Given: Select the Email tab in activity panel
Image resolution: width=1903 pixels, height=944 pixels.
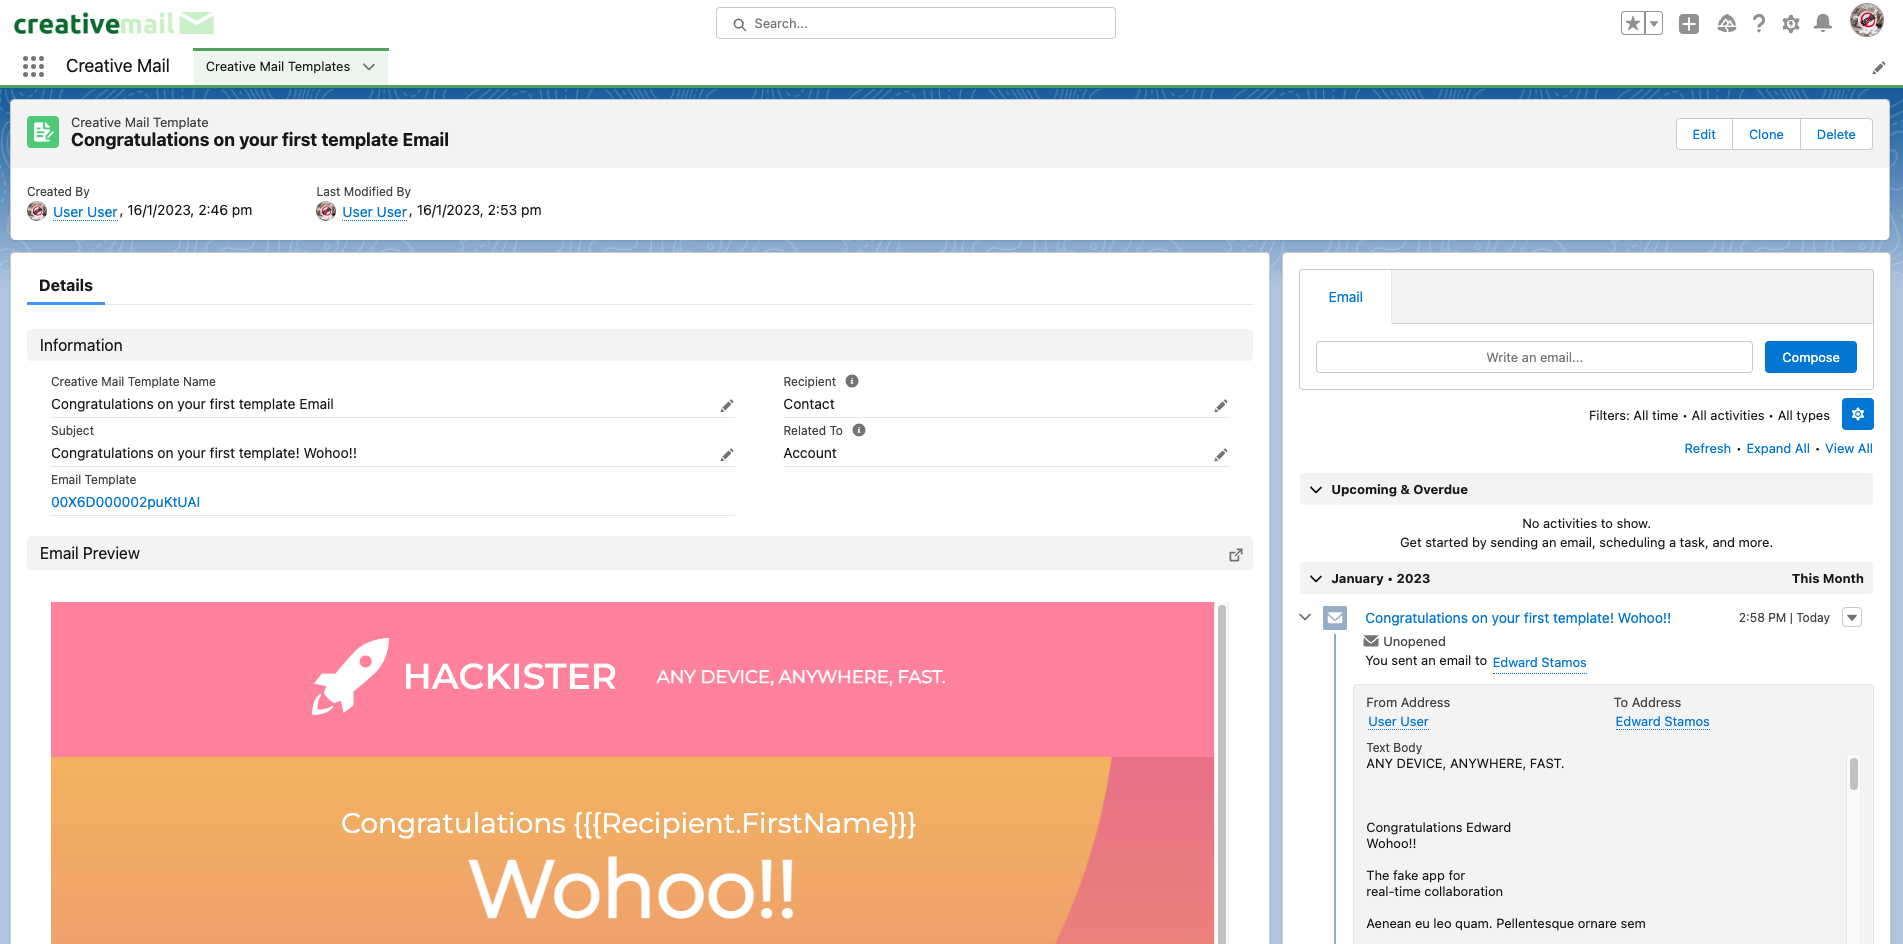Looking at the screenshot, I should pyautogui.click(x=1345, y=297).
